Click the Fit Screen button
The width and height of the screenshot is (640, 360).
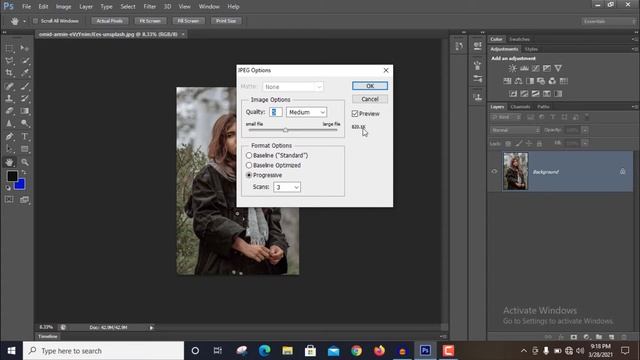(150, 21)
